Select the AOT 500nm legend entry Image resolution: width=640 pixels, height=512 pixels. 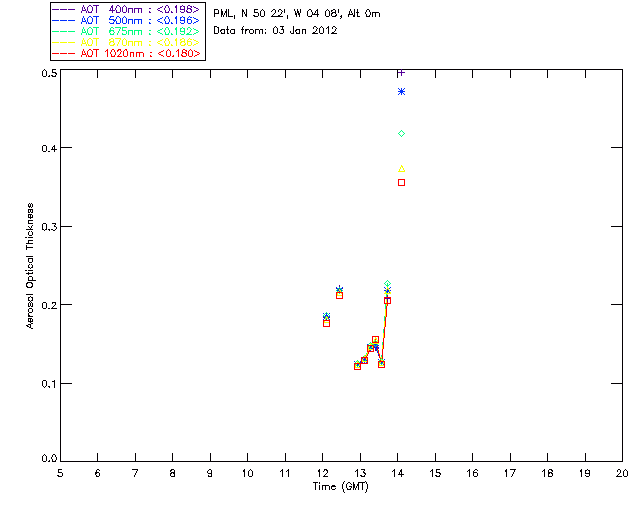tap(126, 20)
